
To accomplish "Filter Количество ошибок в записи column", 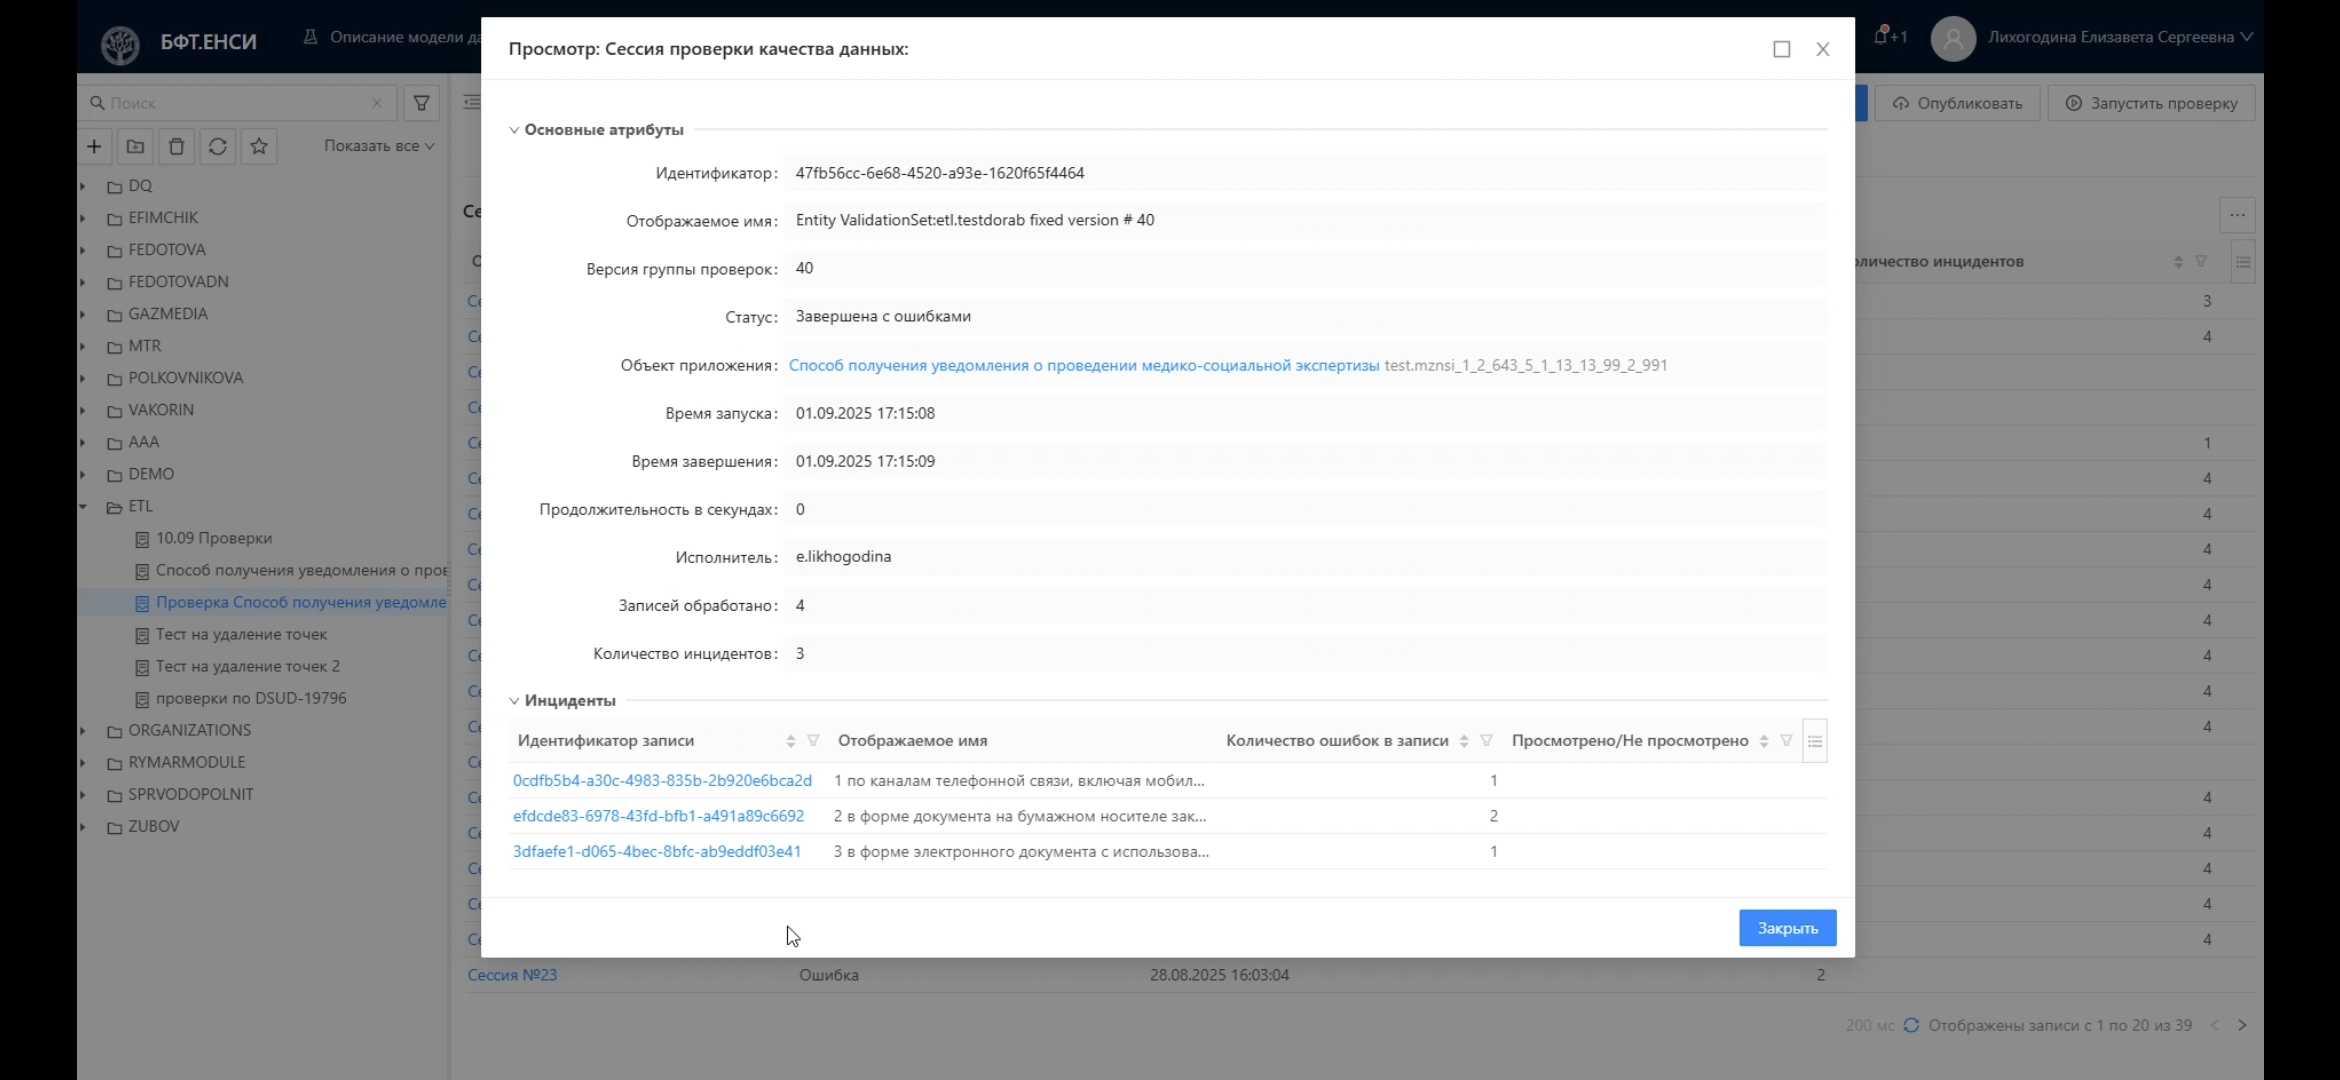I will [x=1487, y=741].
